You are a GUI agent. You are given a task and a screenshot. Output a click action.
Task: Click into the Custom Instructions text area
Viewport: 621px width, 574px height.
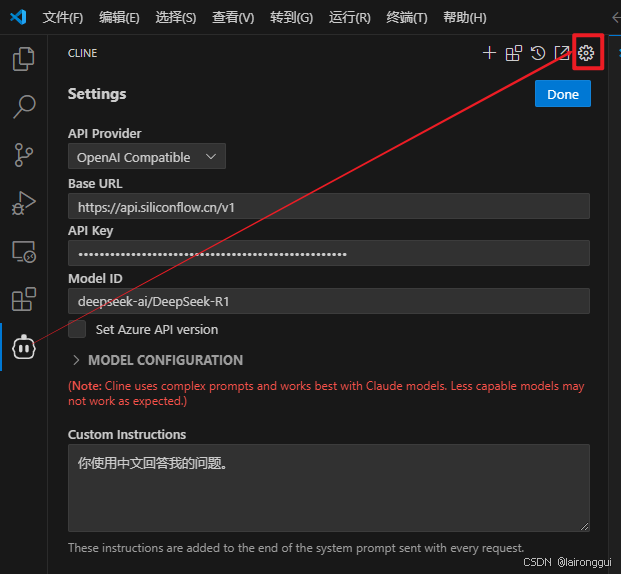pos(329,488)
